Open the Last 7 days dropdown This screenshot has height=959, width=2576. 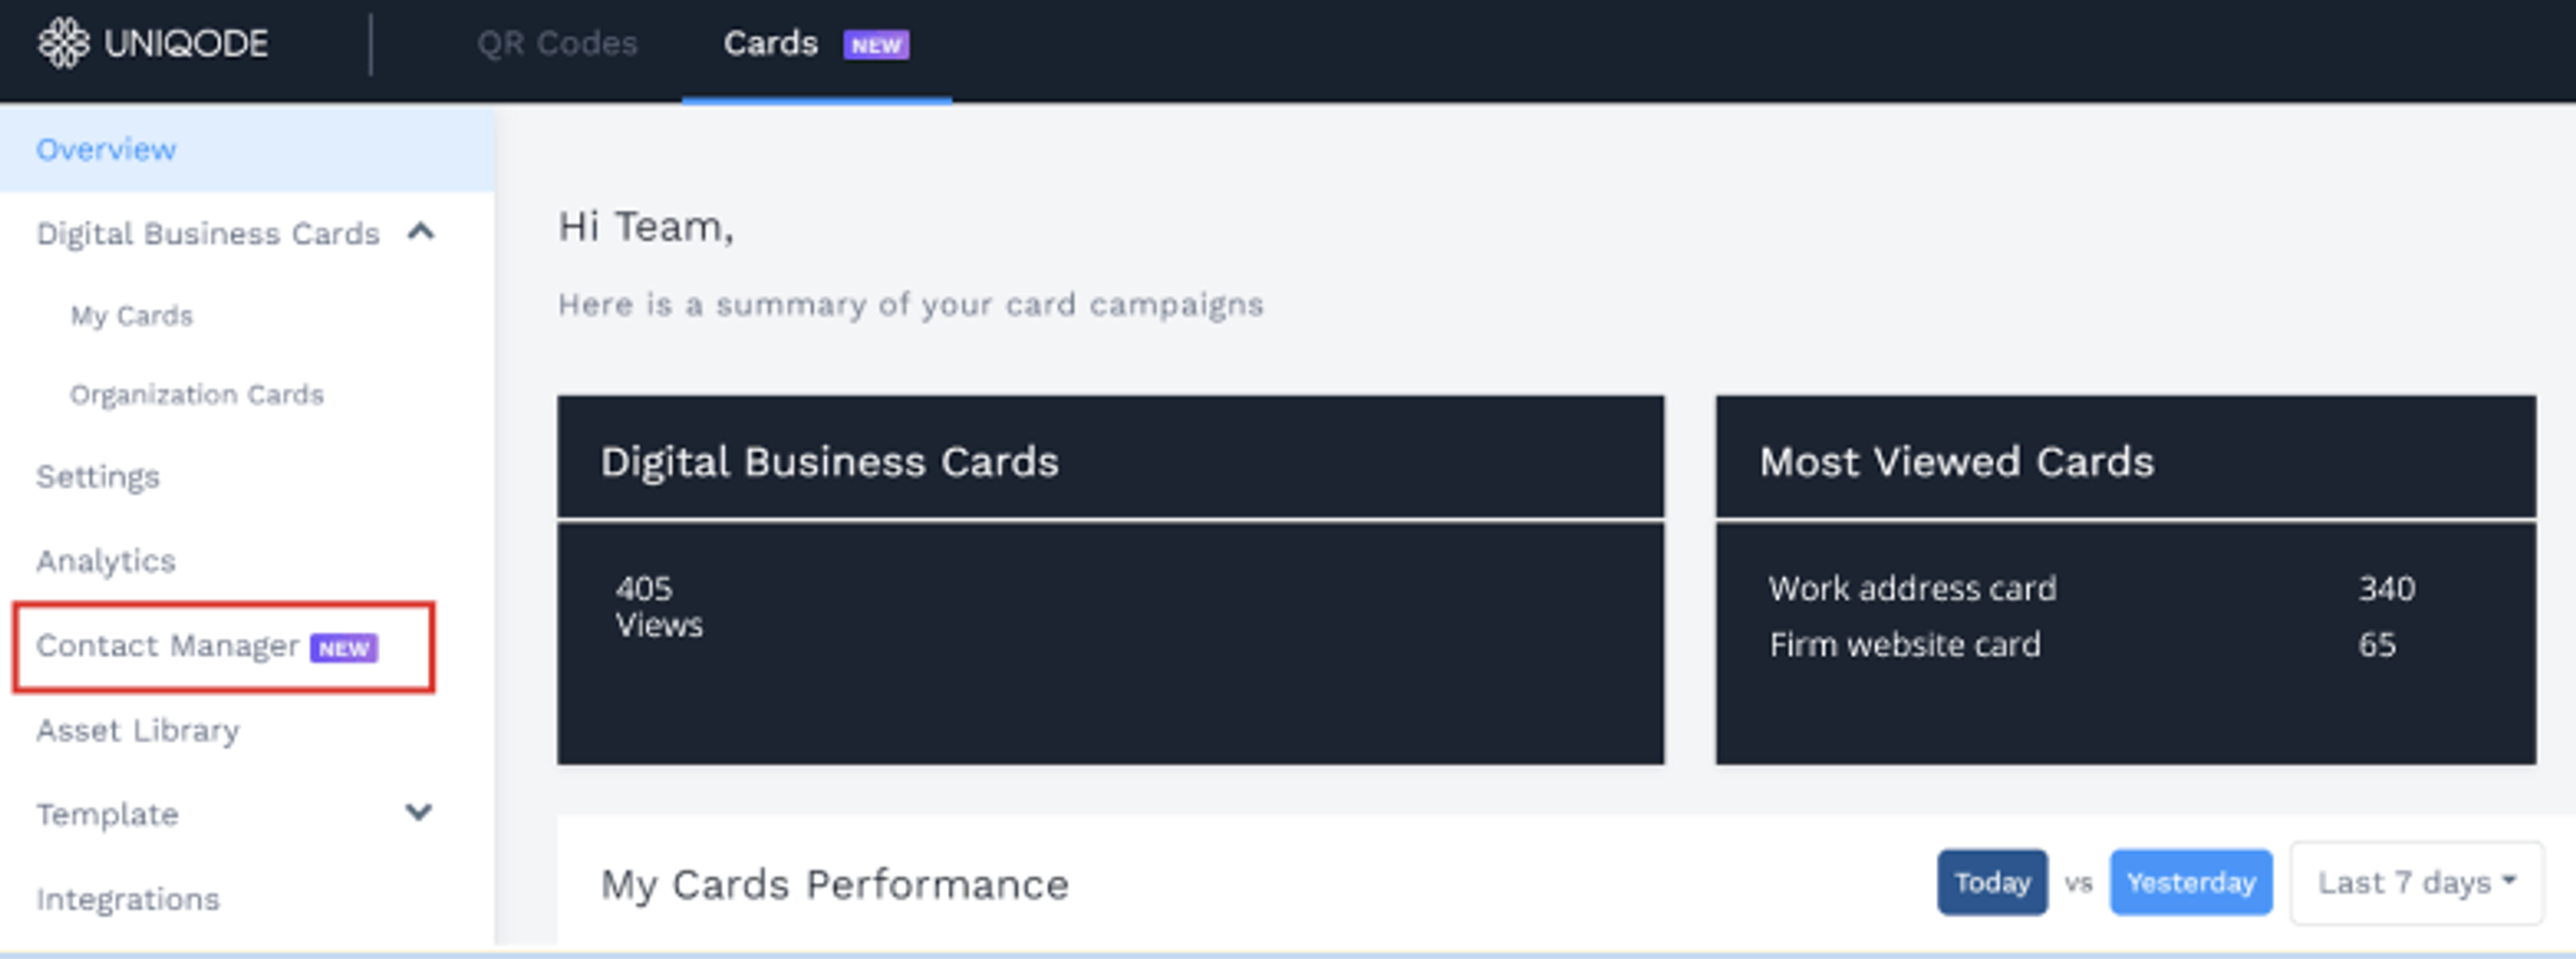pyautogui.click(x=2413, y=882)
